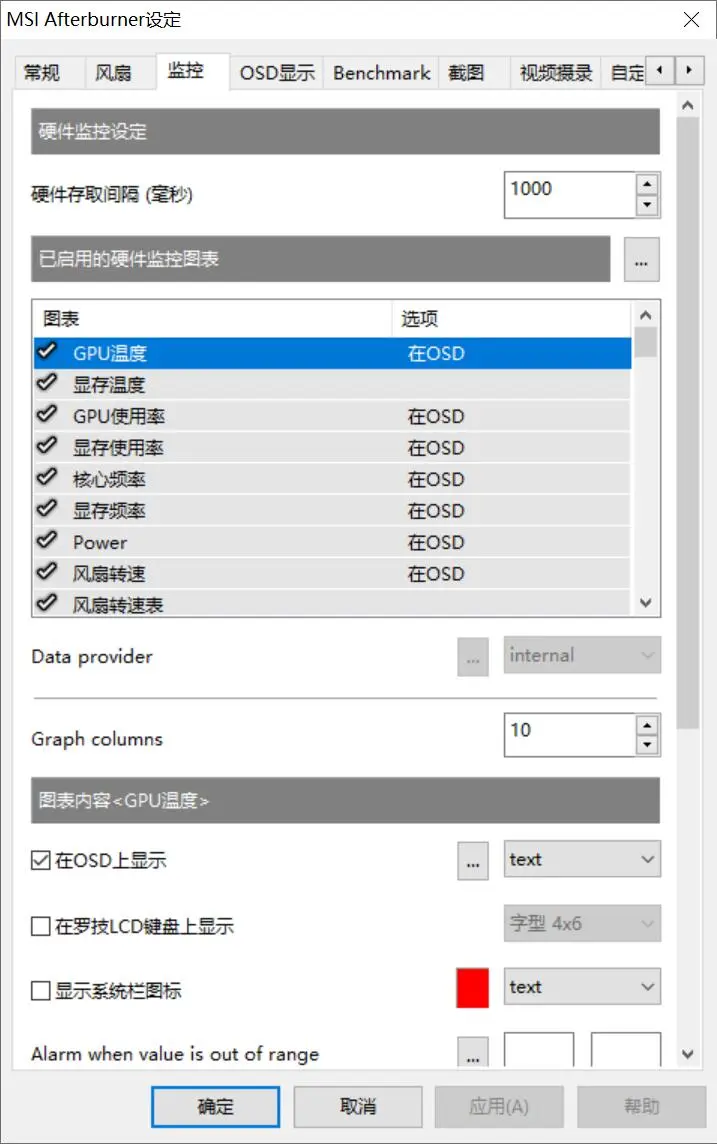The width and height of the screenshot is (717, 1144).
Task: Close the MSI Afterburner settings window
Action: (691, 19)
